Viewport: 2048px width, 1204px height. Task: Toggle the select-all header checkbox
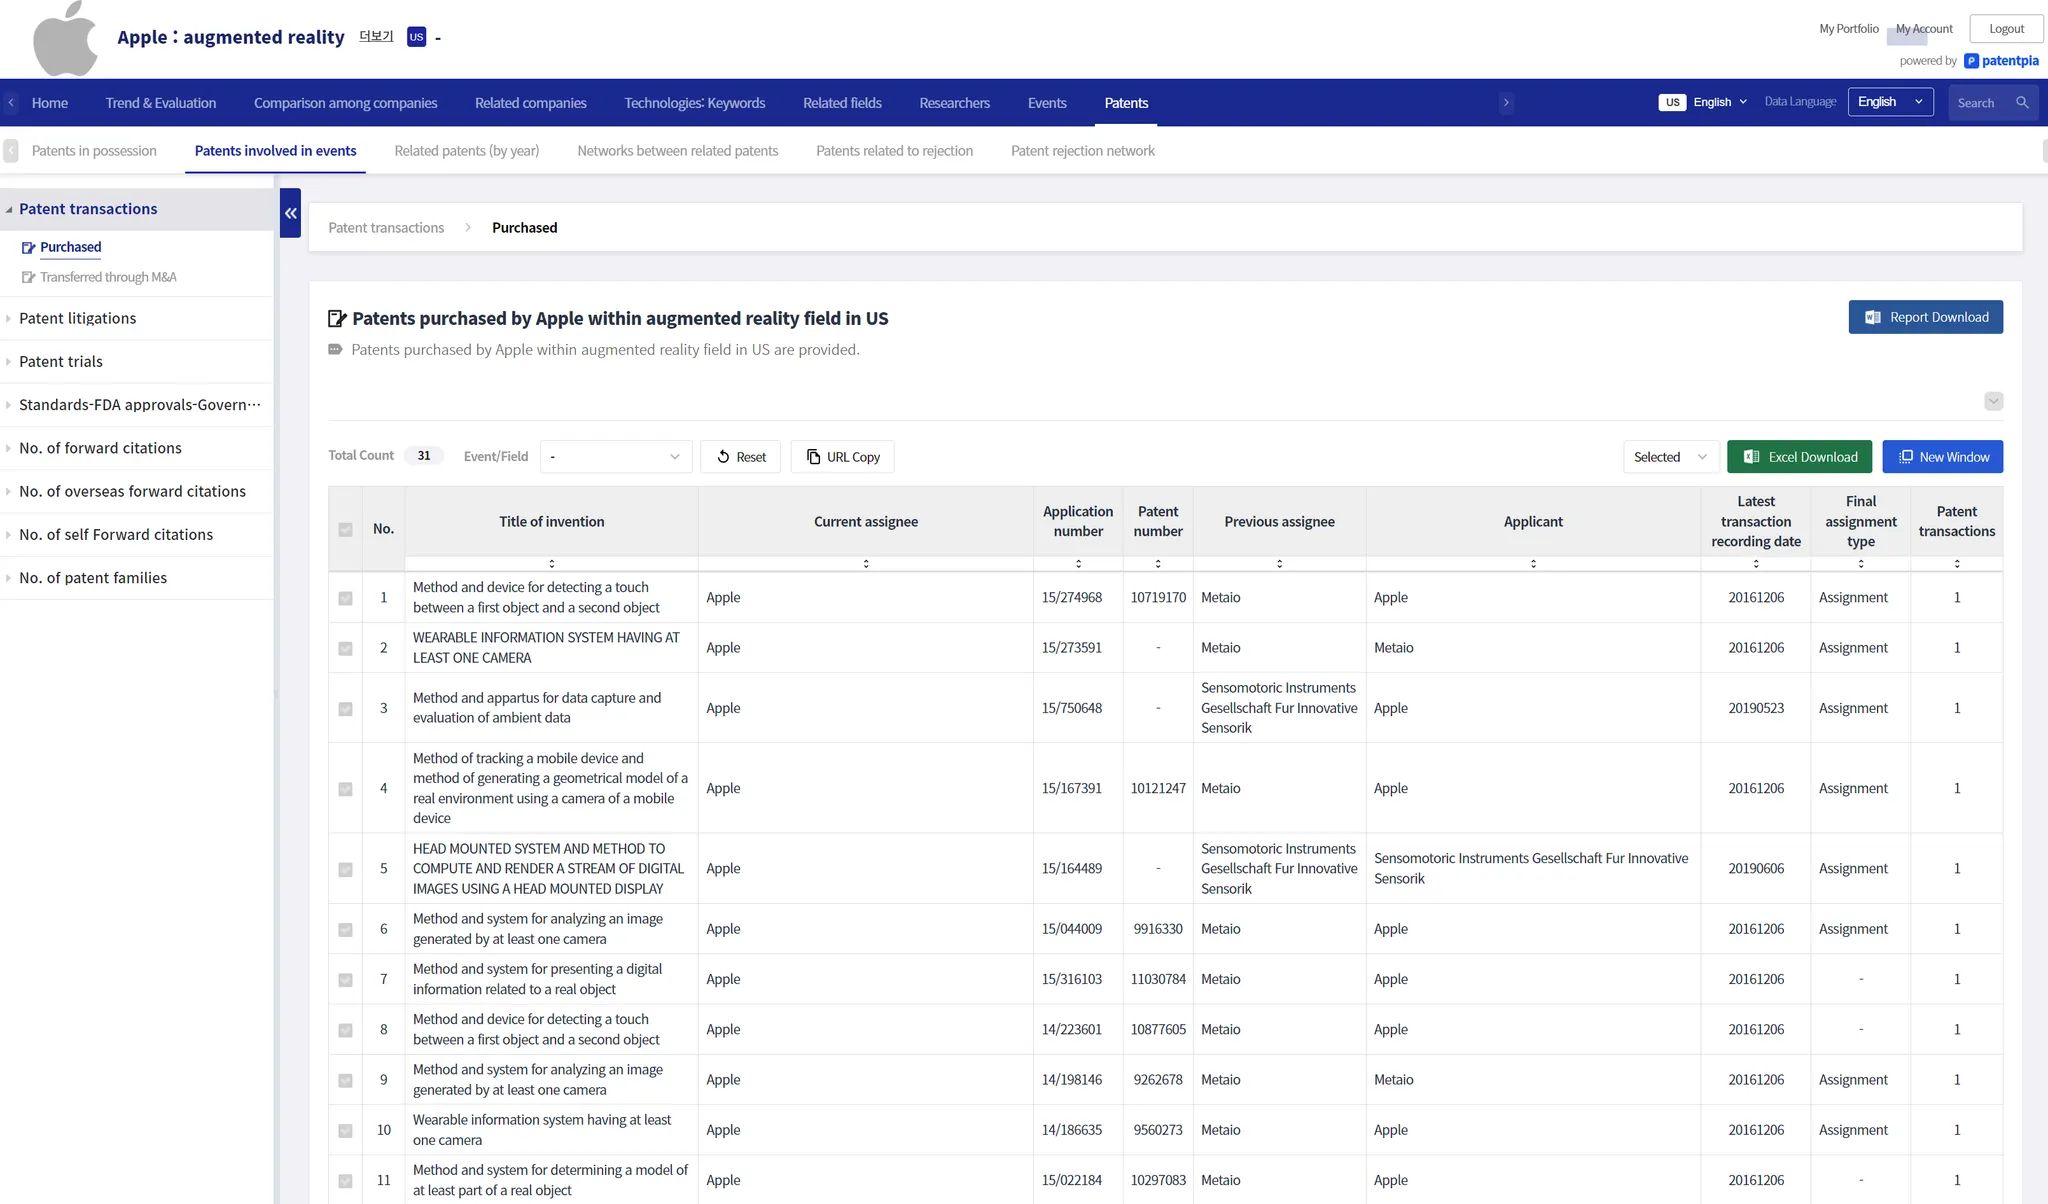pyautogui.click(x=345, y=529)
